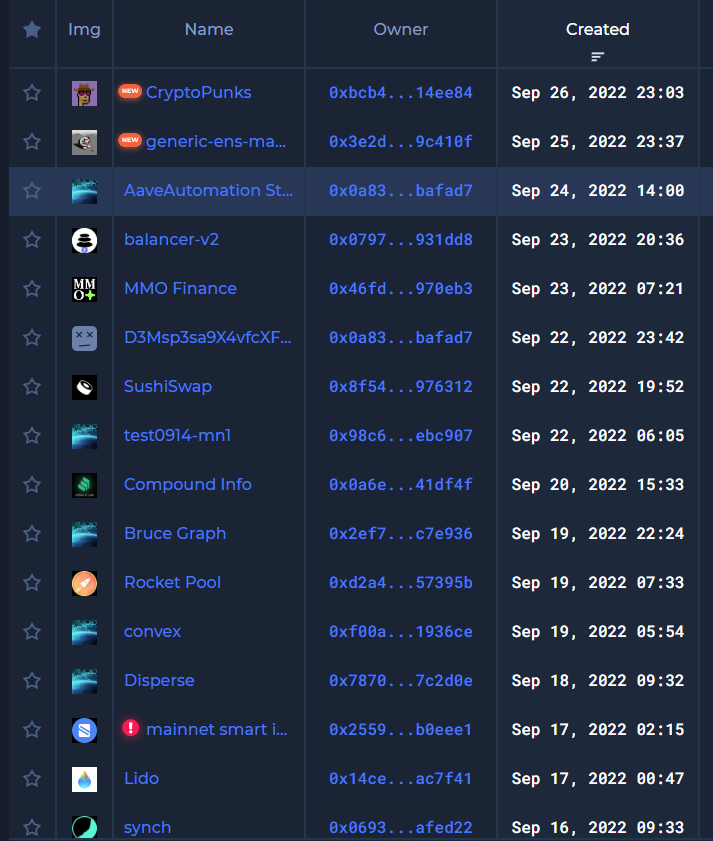Open the CryptoPunks subgraph link
Image resolution: width=713 pixels, height=841 pixels.
point(199,93)
